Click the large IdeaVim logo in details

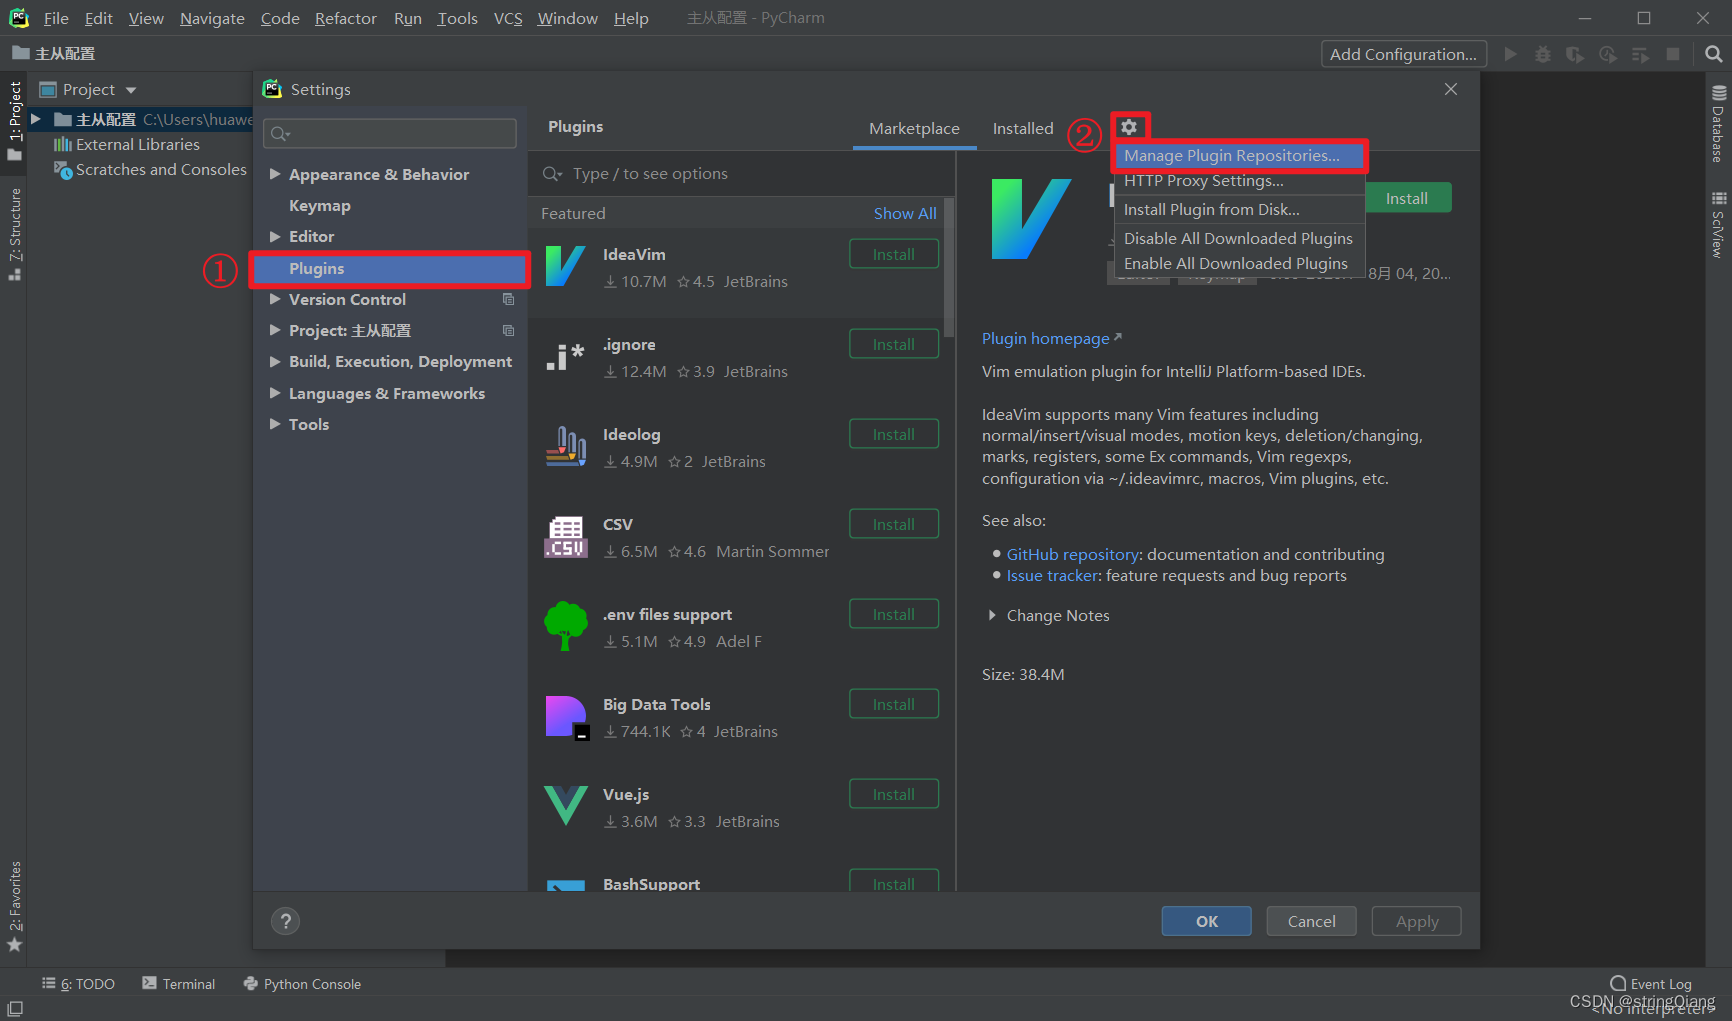coord(1030,219)
